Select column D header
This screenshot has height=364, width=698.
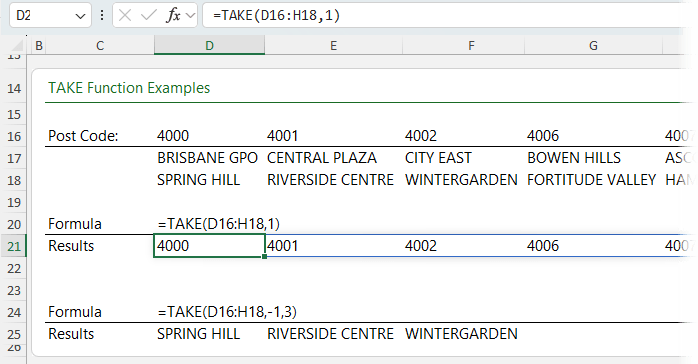[209, 45]
